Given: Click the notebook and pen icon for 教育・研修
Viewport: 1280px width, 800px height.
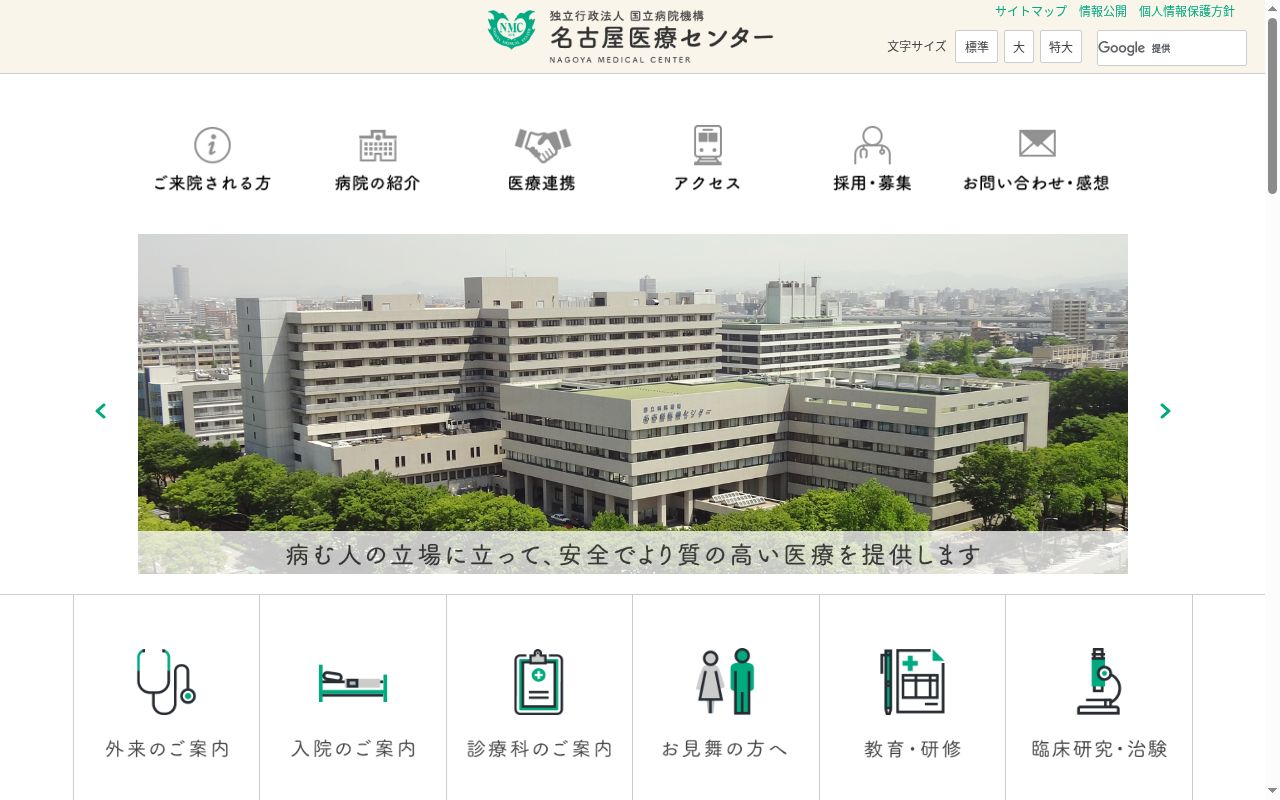Looking at the screenshot, I should click(912, 681).
